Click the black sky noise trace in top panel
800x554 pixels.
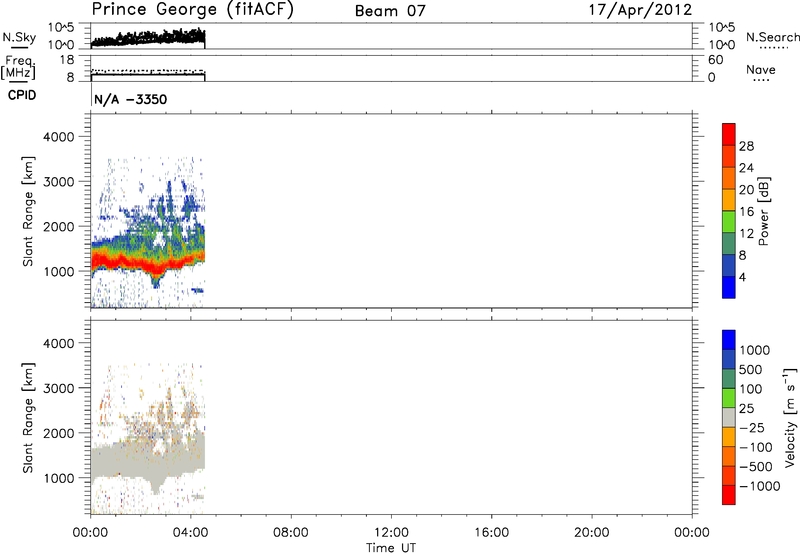(x=148, y=39)
